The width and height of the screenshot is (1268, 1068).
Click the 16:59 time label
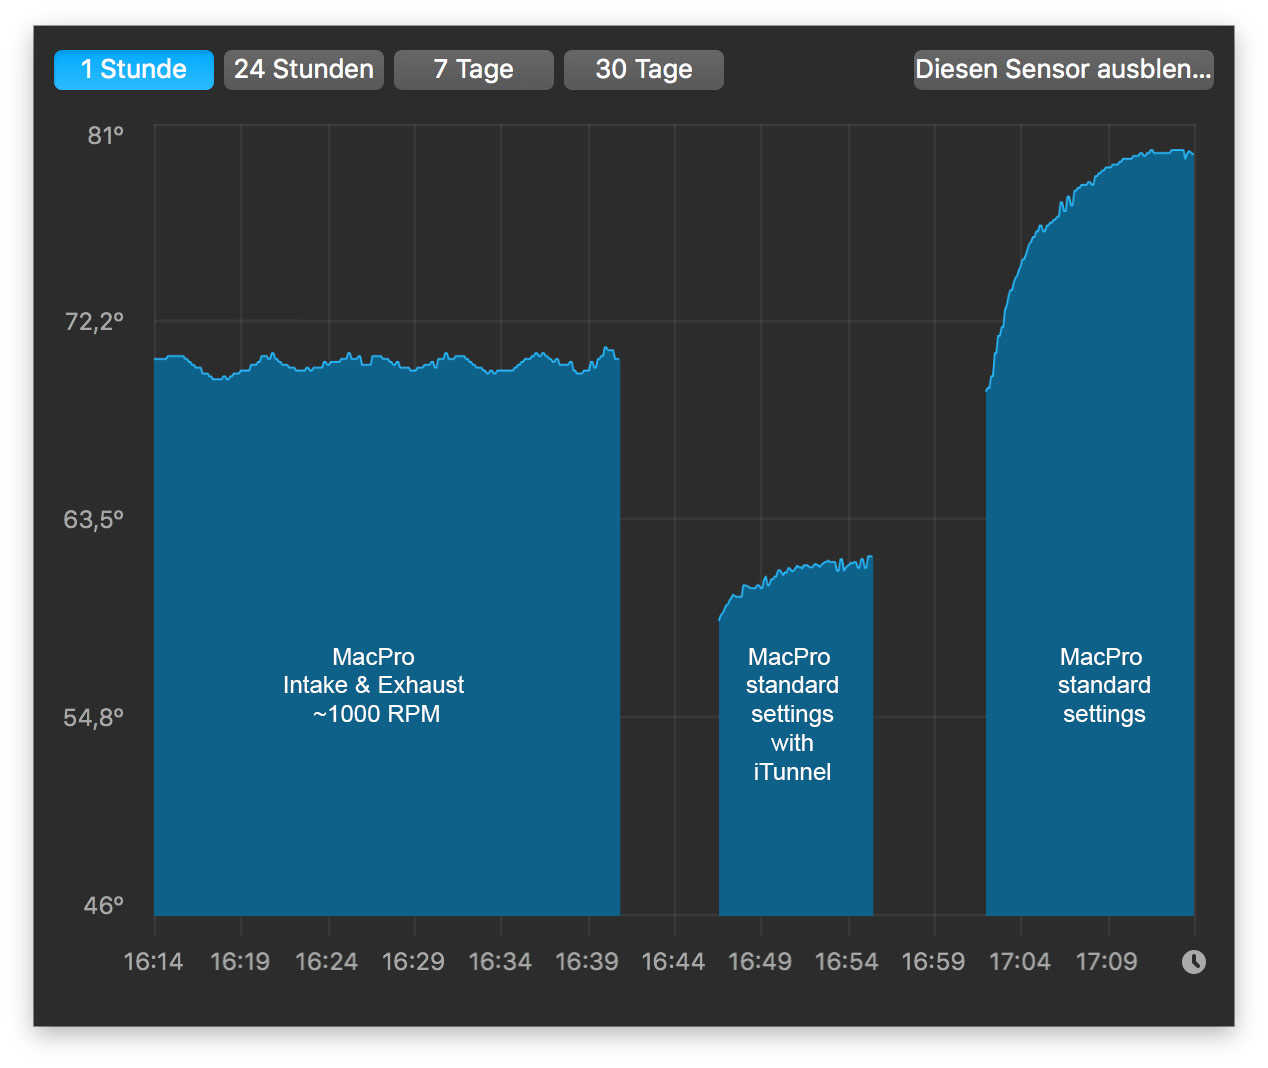[x=934, y=962]
